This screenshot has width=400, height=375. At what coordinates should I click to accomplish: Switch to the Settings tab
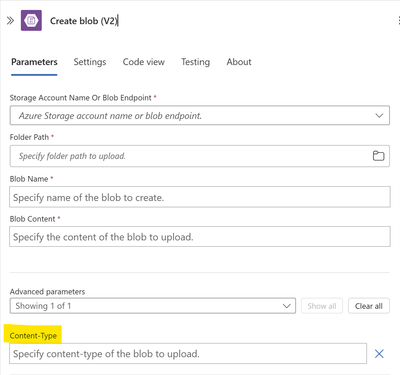click(x=90, y=62)
